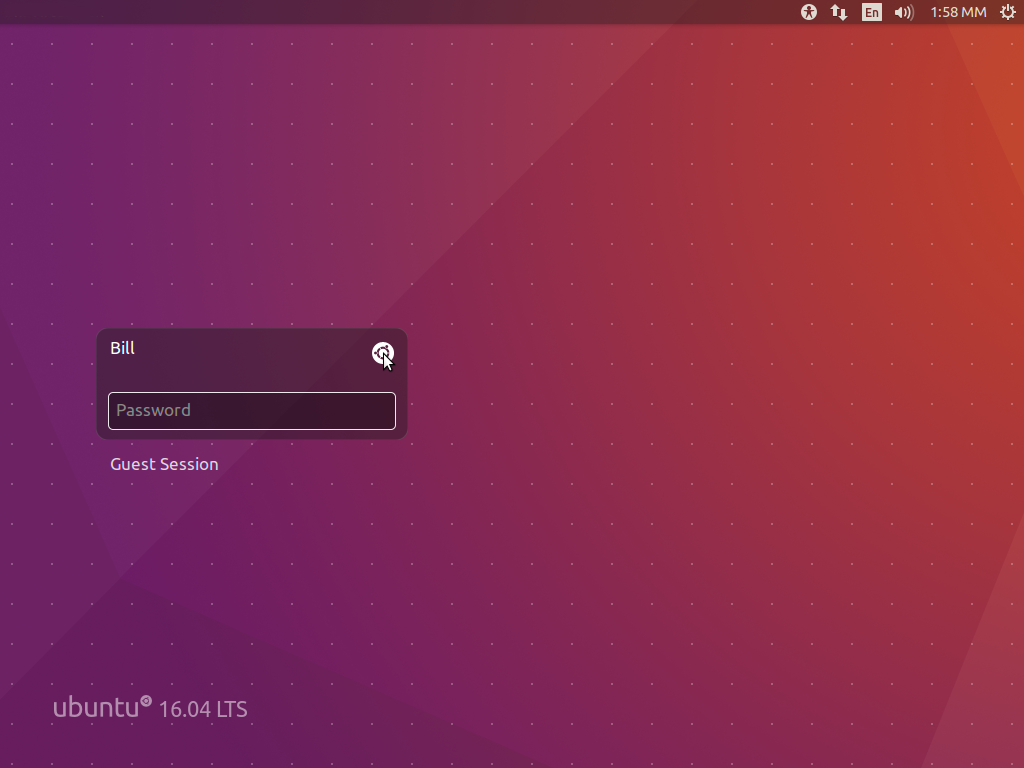The width and height of the screenshot is (1024, 768).
Task: Select the Bill user account
Action: (x=123, y=348)
